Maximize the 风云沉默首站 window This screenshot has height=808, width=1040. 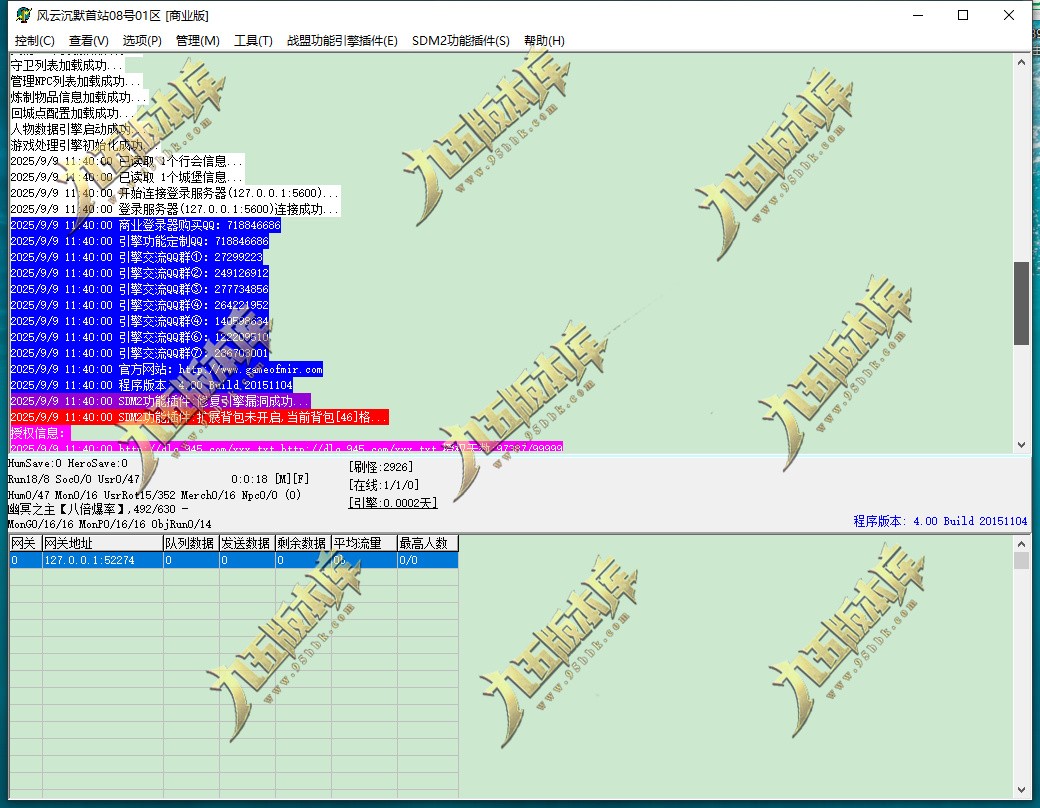click(963, 15)
